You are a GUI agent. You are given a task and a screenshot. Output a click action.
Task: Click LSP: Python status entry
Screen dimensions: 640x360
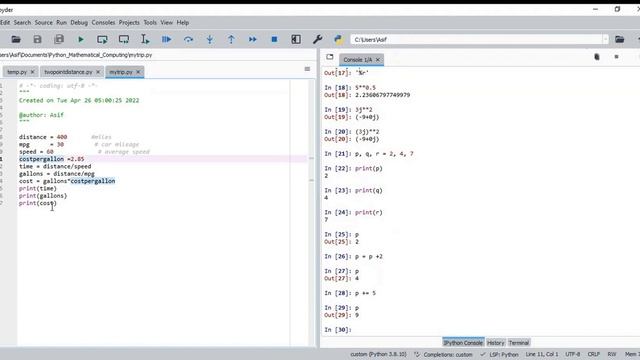500,354
